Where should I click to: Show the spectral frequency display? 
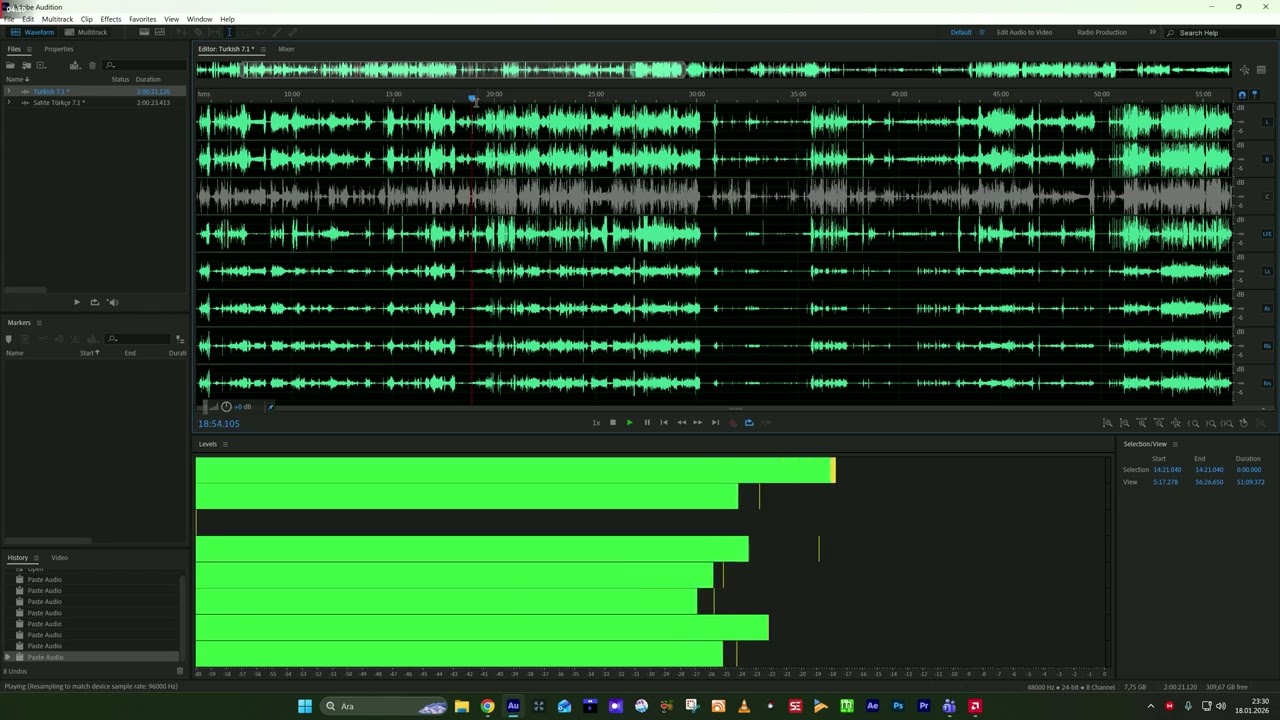coord(144,32)
